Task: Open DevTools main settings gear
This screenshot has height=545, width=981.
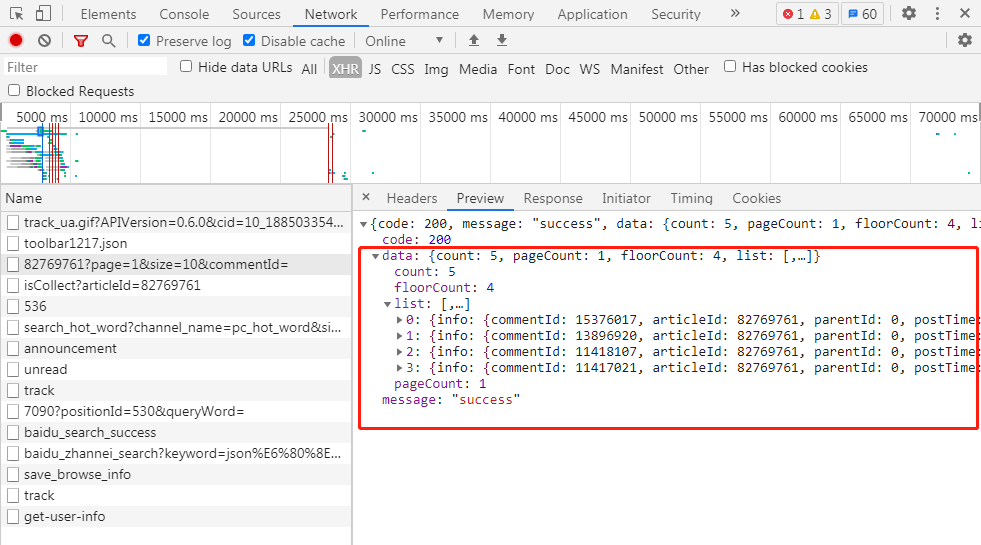Action: (x=908, y=13)
